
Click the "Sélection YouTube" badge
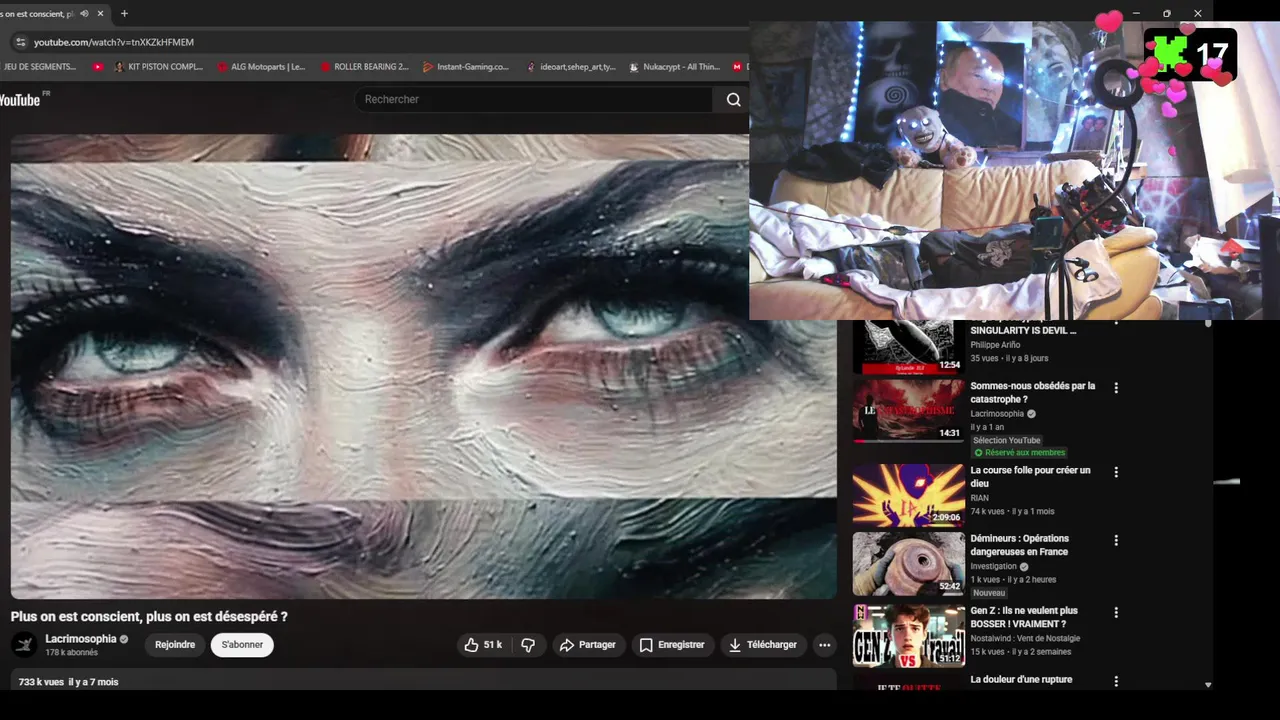point(1007,440)
